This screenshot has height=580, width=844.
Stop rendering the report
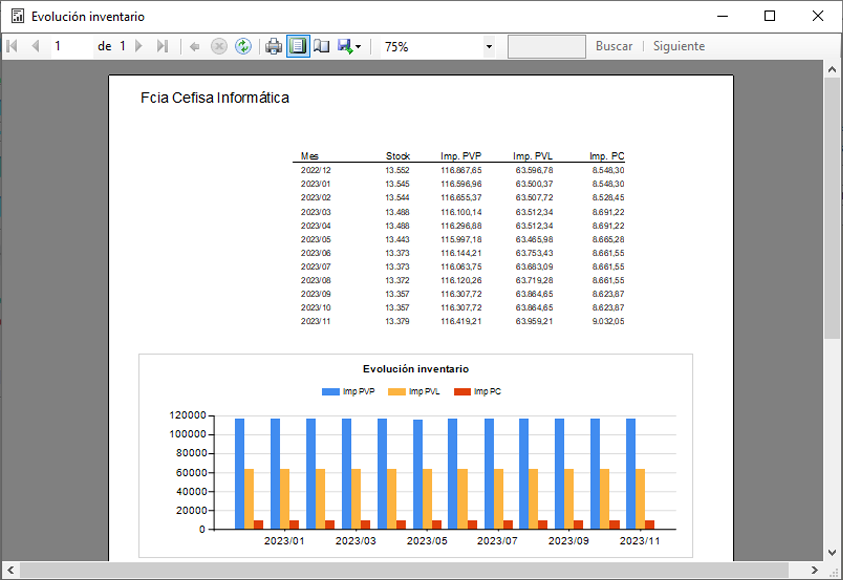pyautogui.click(x=219, y=47)
